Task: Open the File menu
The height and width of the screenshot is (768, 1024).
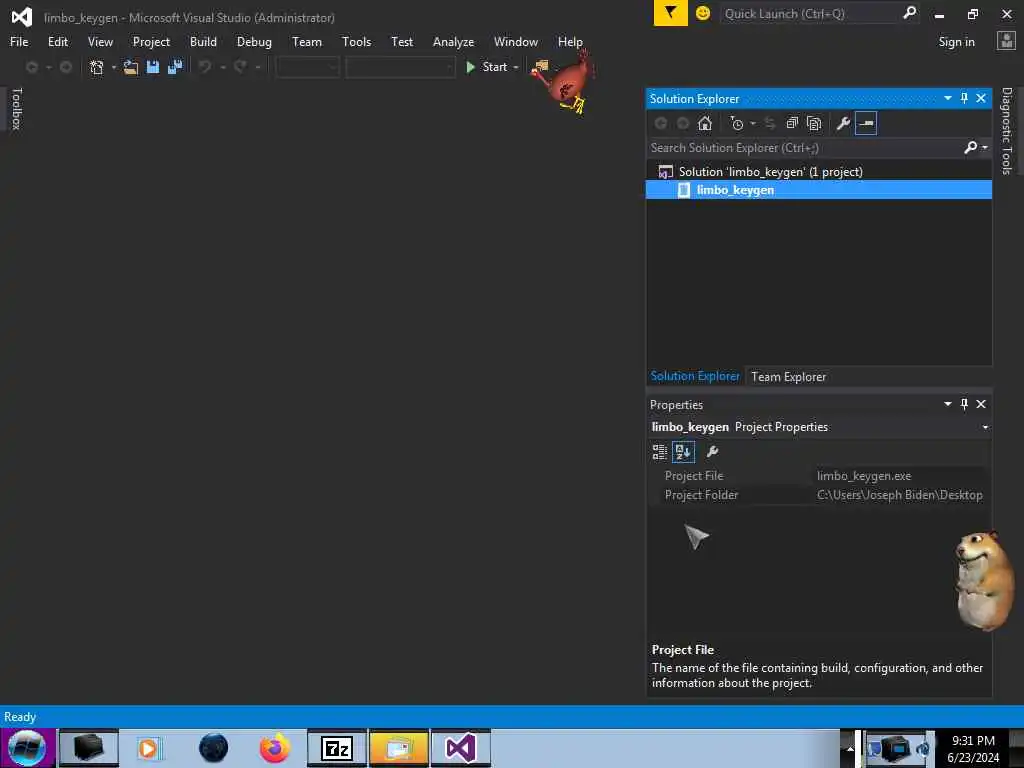Action: [19, 42]
